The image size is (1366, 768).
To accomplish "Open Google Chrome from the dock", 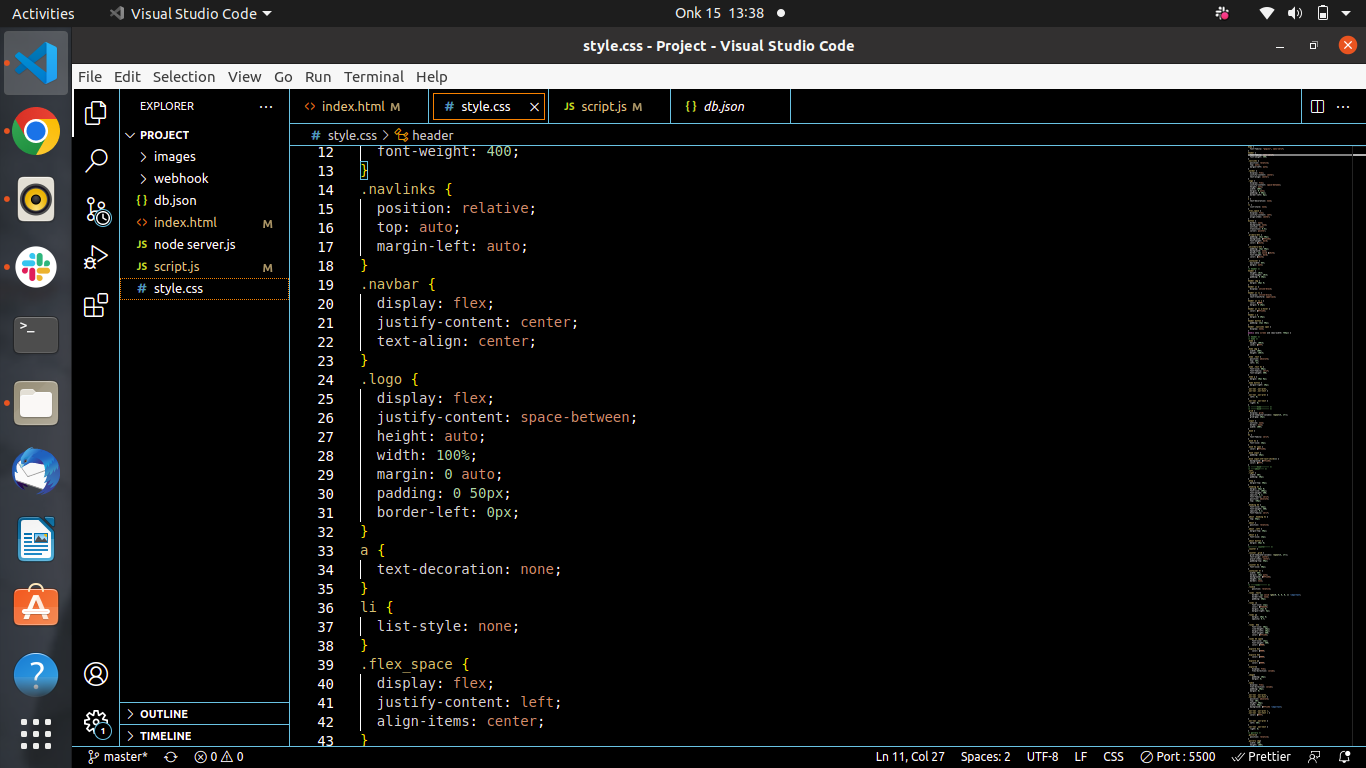I will click(36, 131).
